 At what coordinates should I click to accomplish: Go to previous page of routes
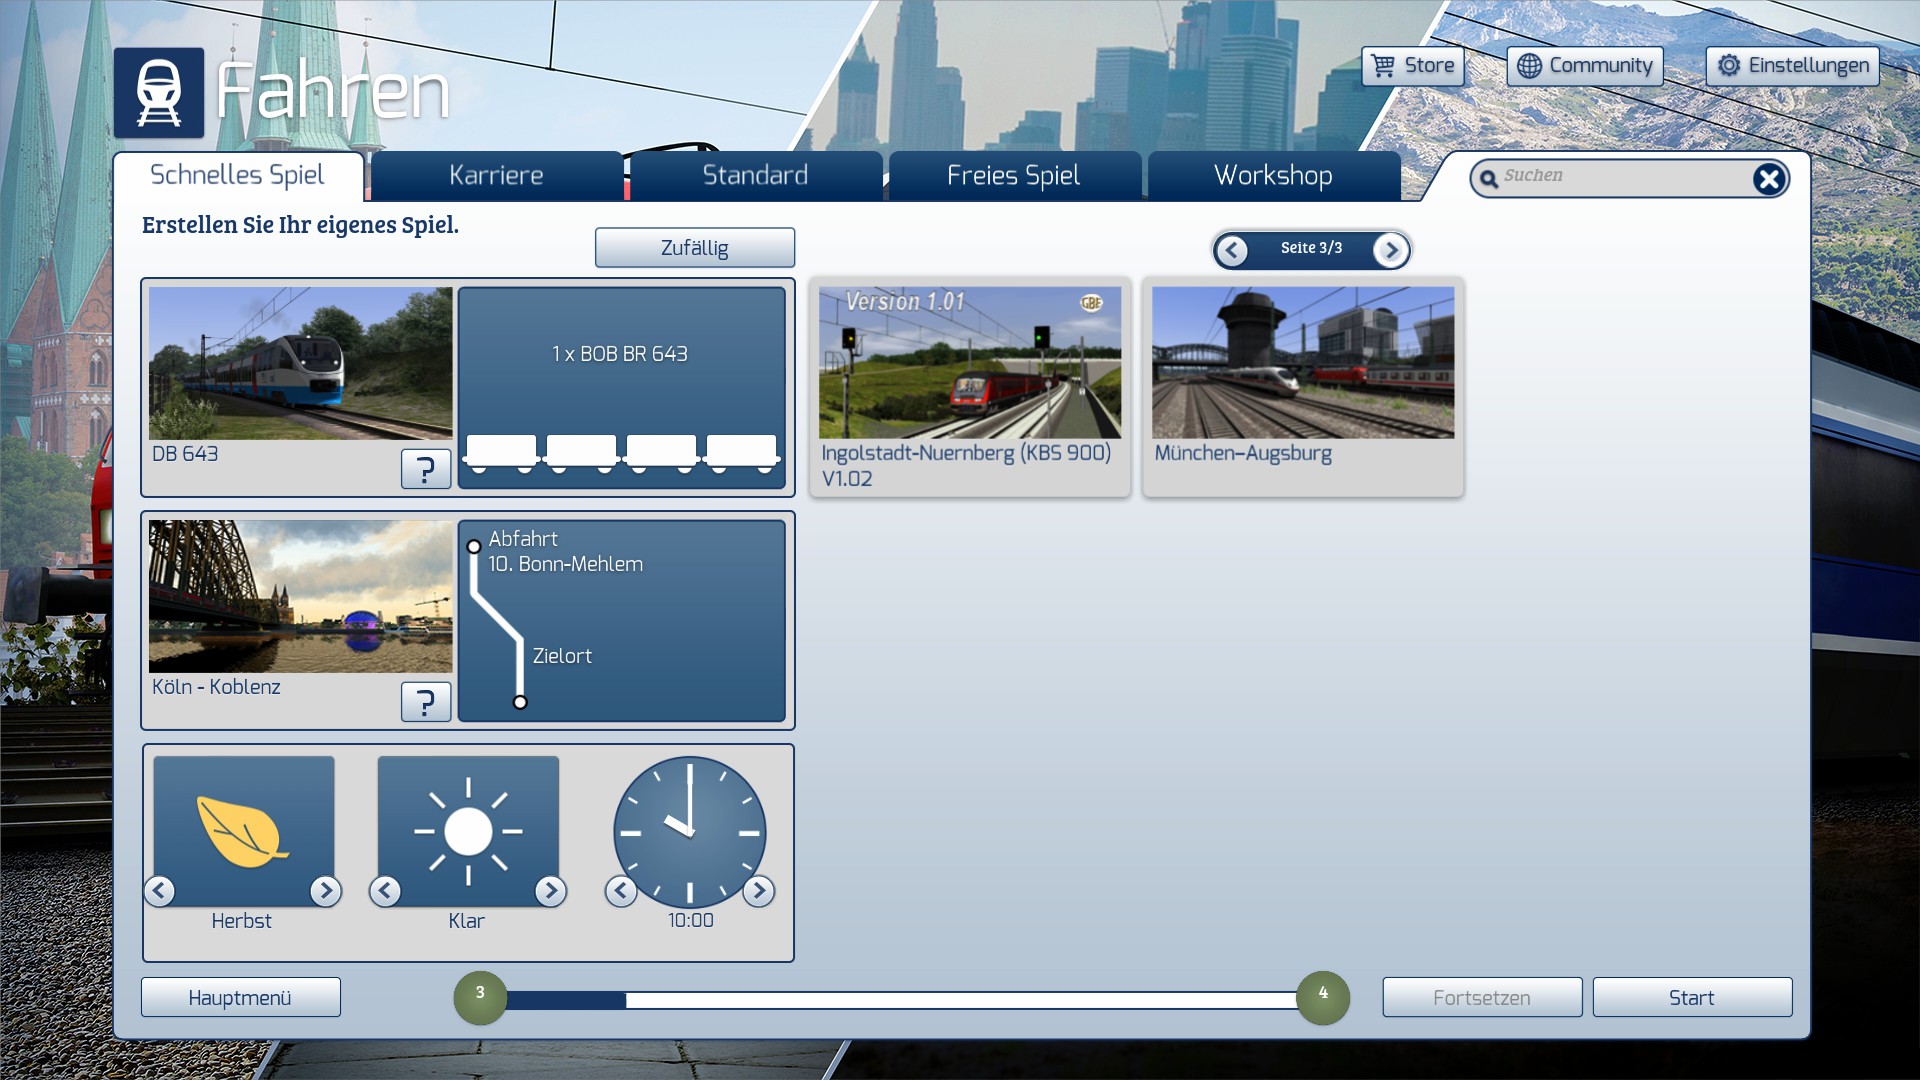(1232, 250)
